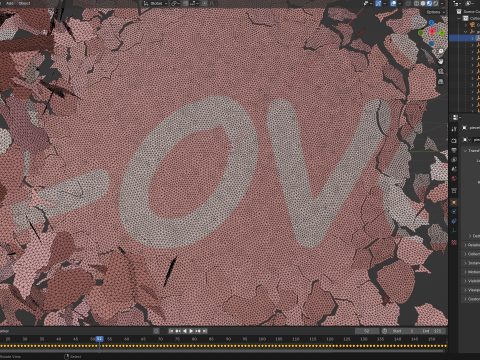The width and height of the screenshot is (480, 360).
Task: Toggle snapping magnet in header
Action: 186,3
